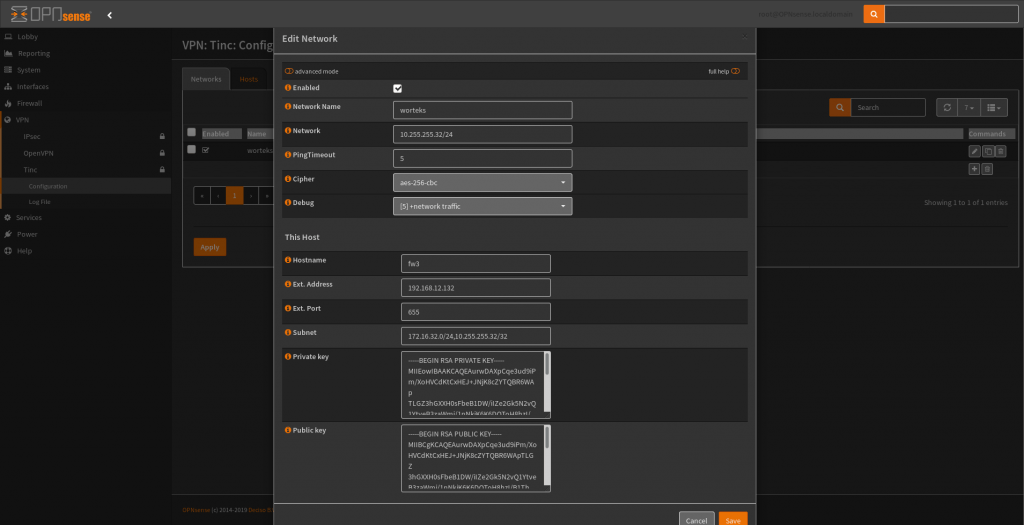
Task: Open Firewall in the sidebar menu
Action: [29, 103]
